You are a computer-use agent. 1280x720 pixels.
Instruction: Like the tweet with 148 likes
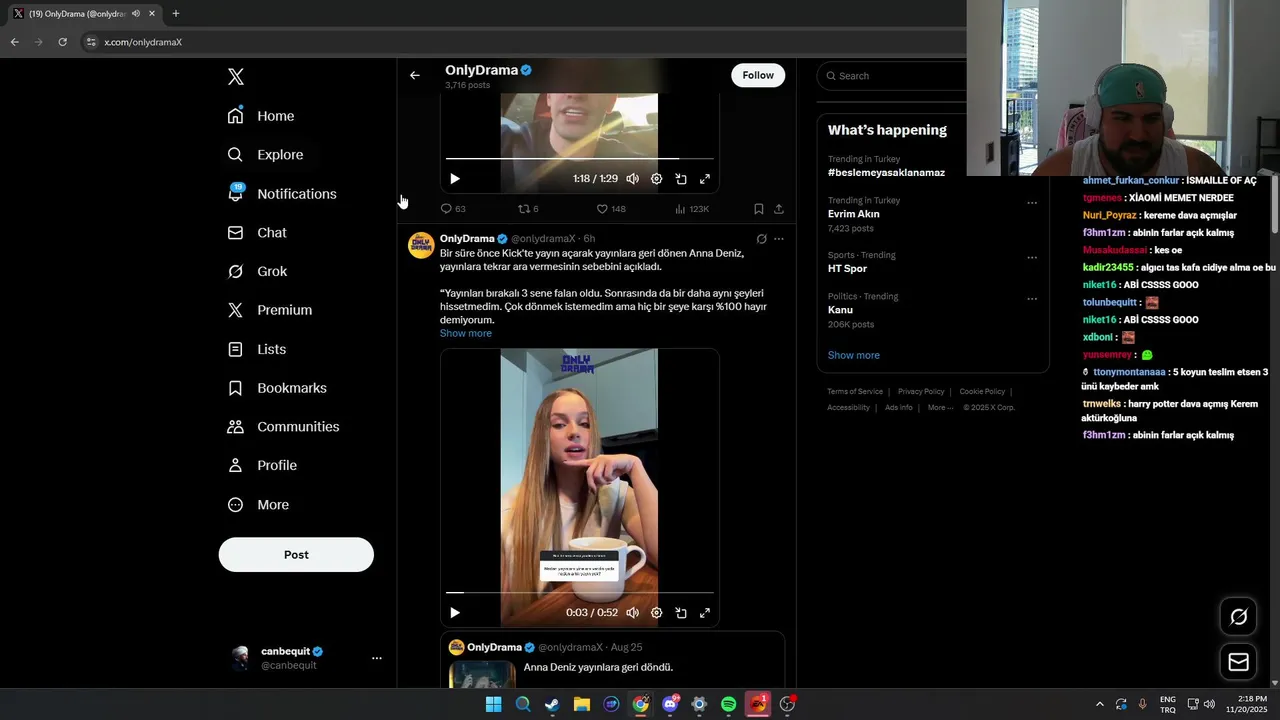[x=611, y=209]
